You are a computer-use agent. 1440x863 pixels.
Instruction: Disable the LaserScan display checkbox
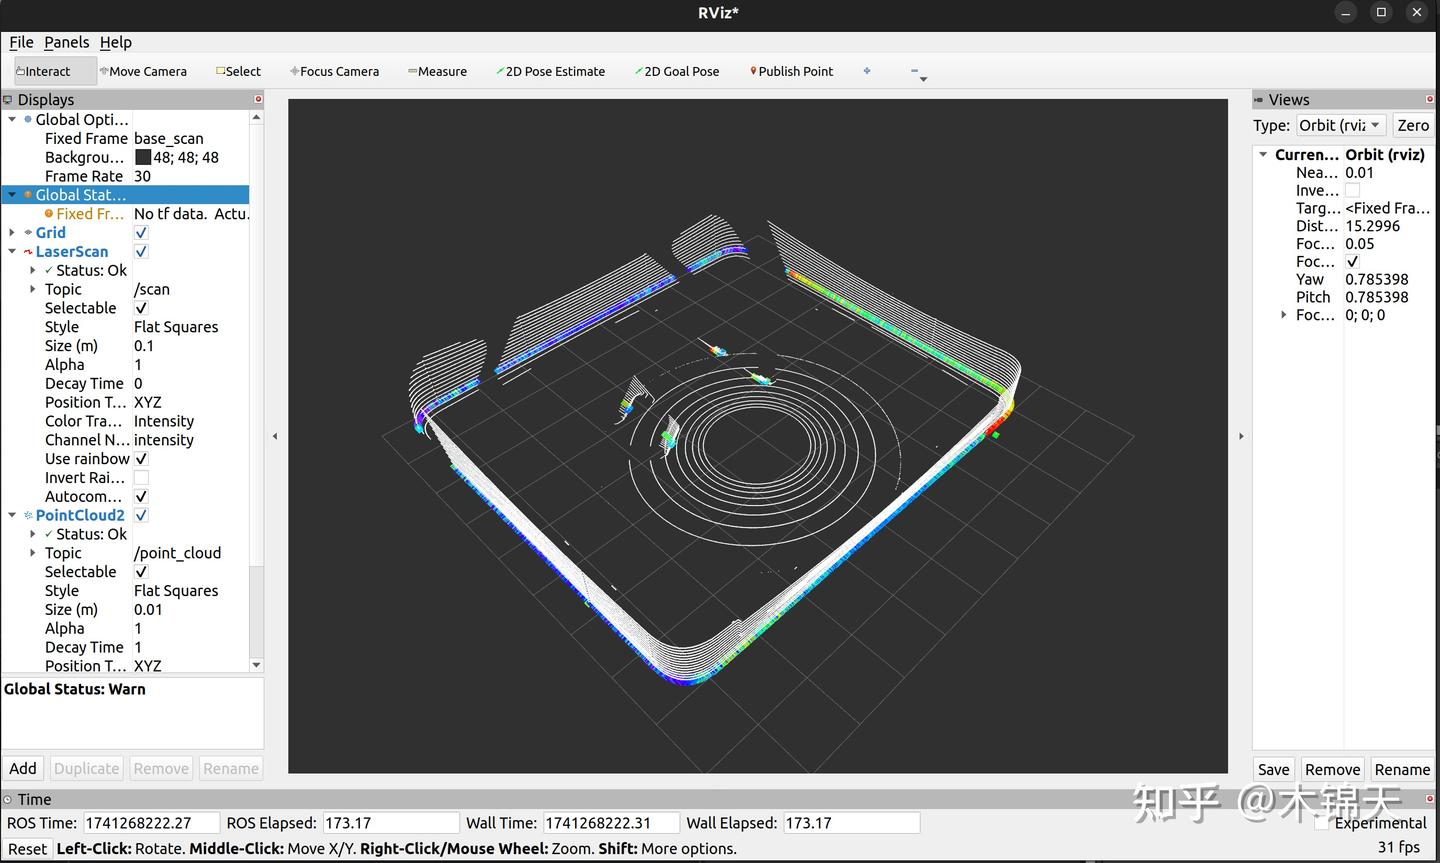(141, 252)
